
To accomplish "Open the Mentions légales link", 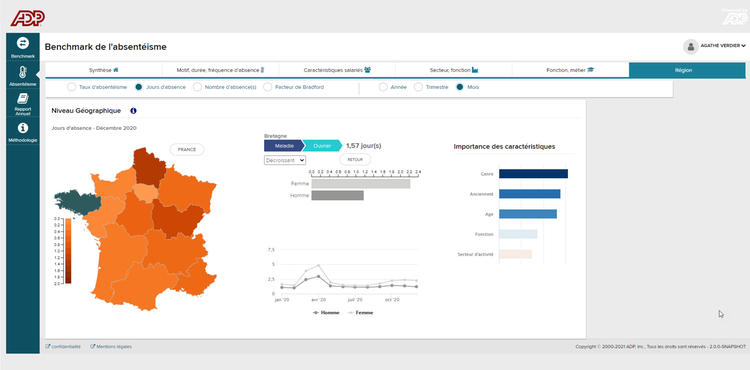I will [114, 347].
